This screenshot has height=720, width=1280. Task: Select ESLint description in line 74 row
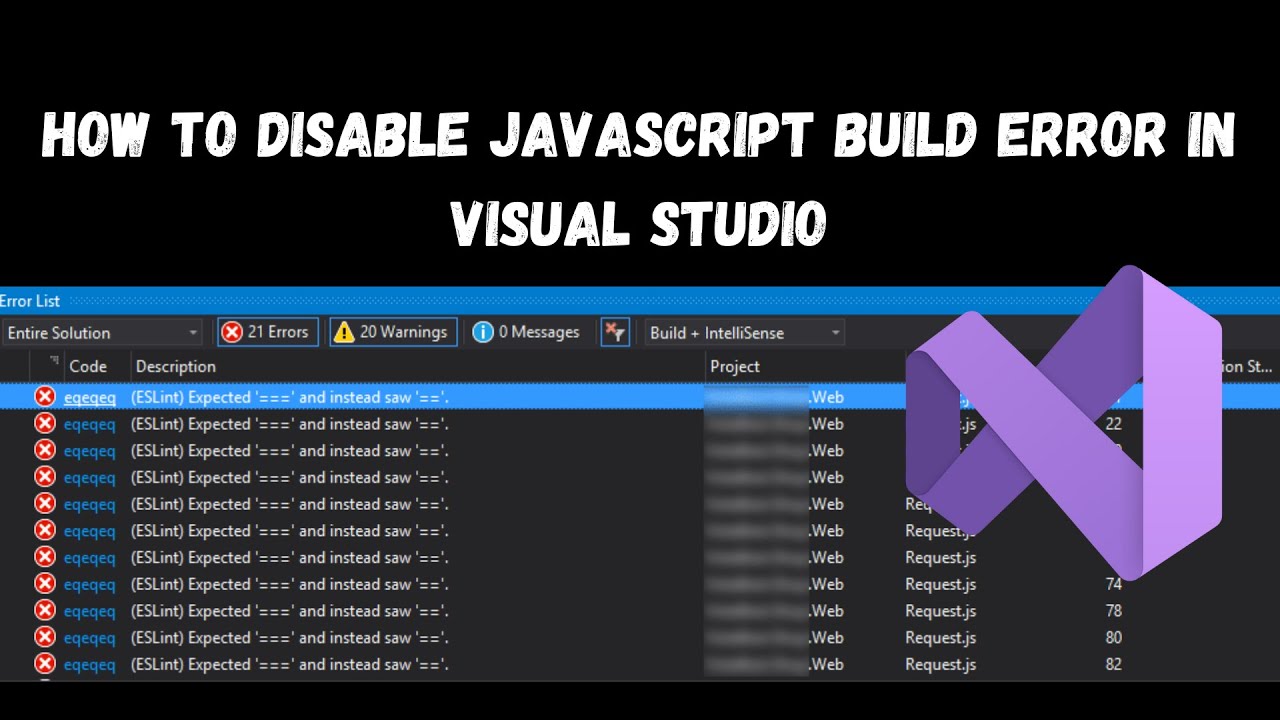pos(290,584)
